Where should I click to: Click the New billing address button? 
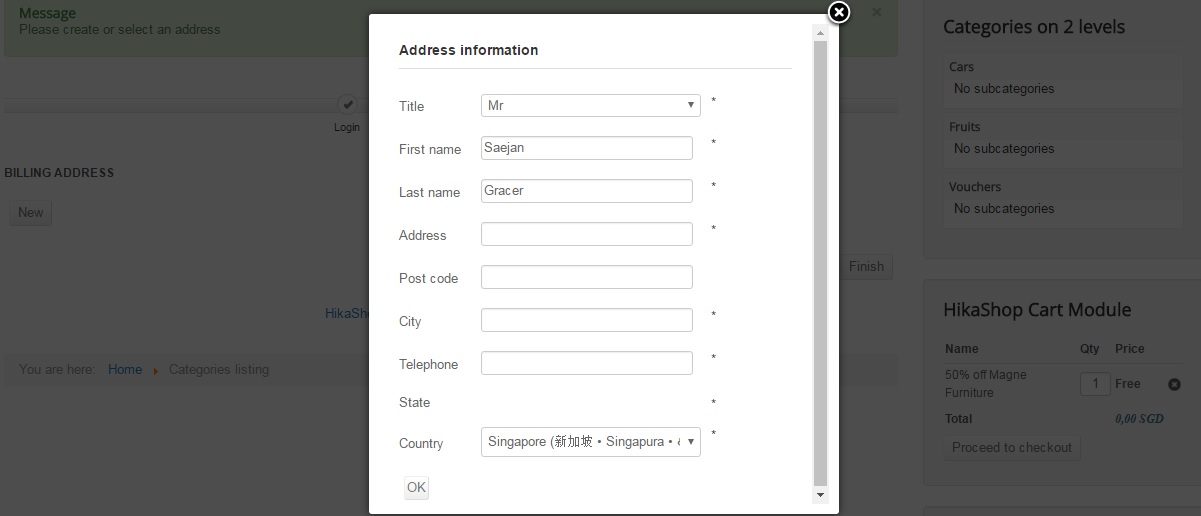30,212
